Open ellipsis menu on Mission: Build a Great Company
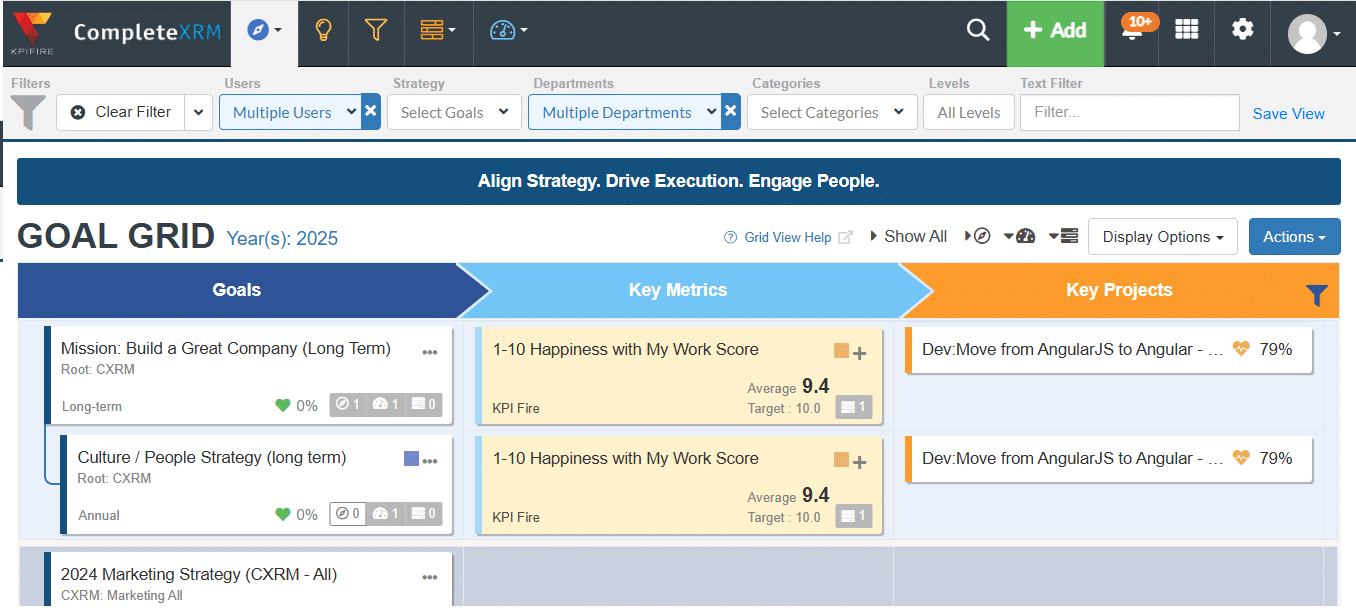This screenshot has height=608, width=1356. tap(430, 352)
